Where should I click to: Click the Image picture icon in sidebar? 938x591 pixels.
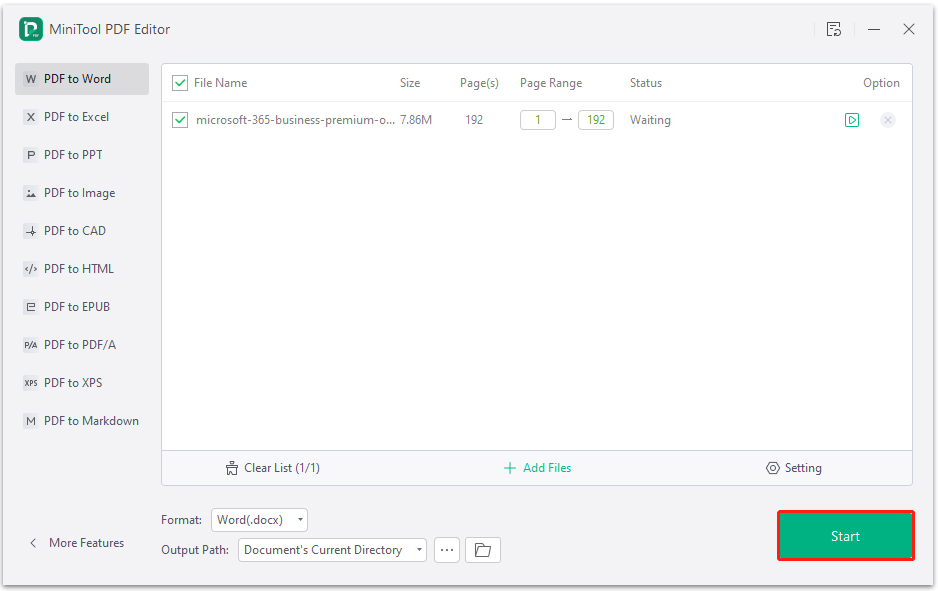pos(31,193)
